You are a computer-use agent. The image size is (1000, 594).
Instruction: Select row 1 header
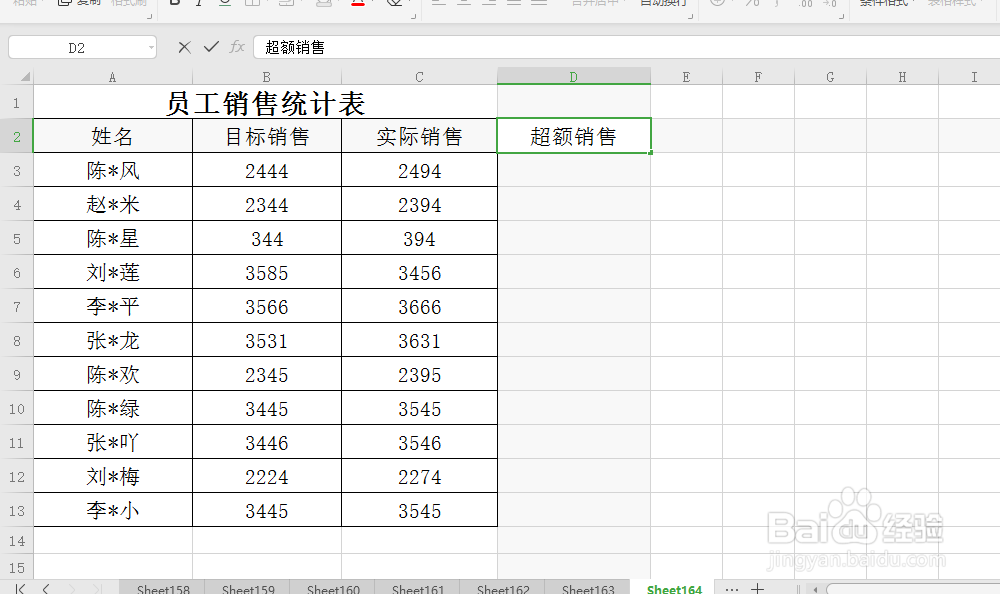click(17, 102)
